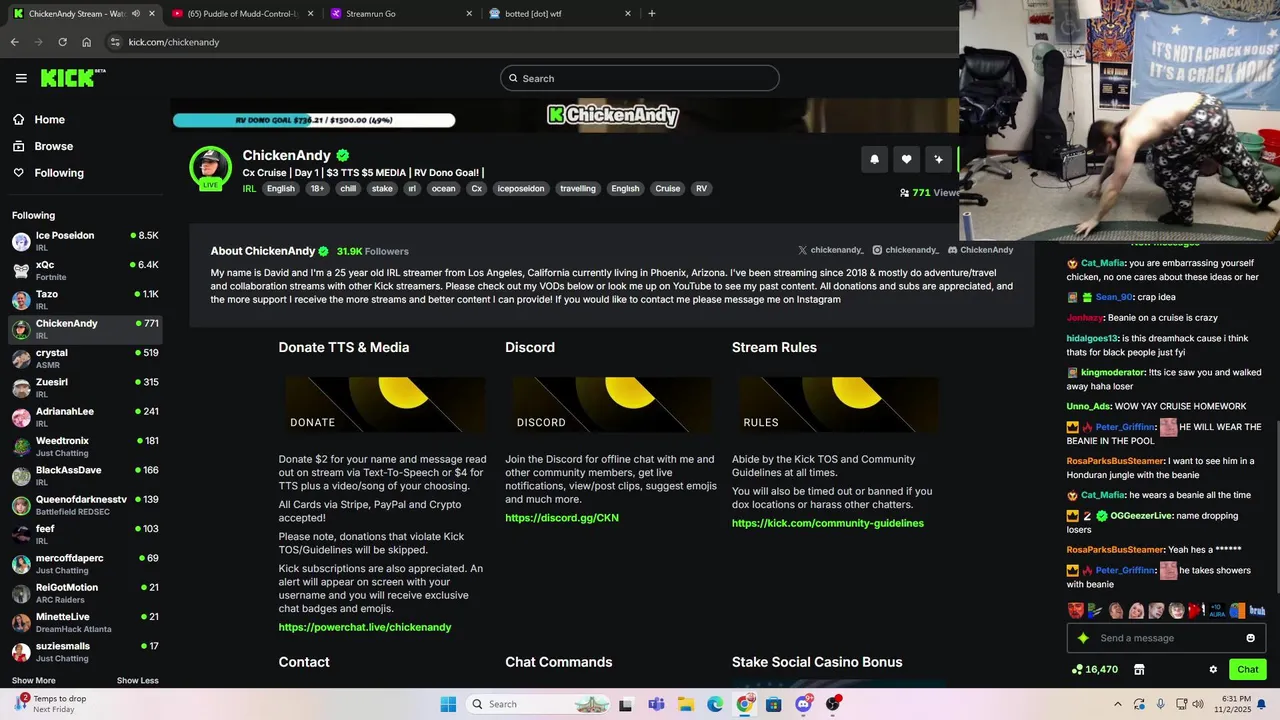Screen dimensions: 1280x720
Task: Open xQc's channel from Following list
Action: pos(85,270)
